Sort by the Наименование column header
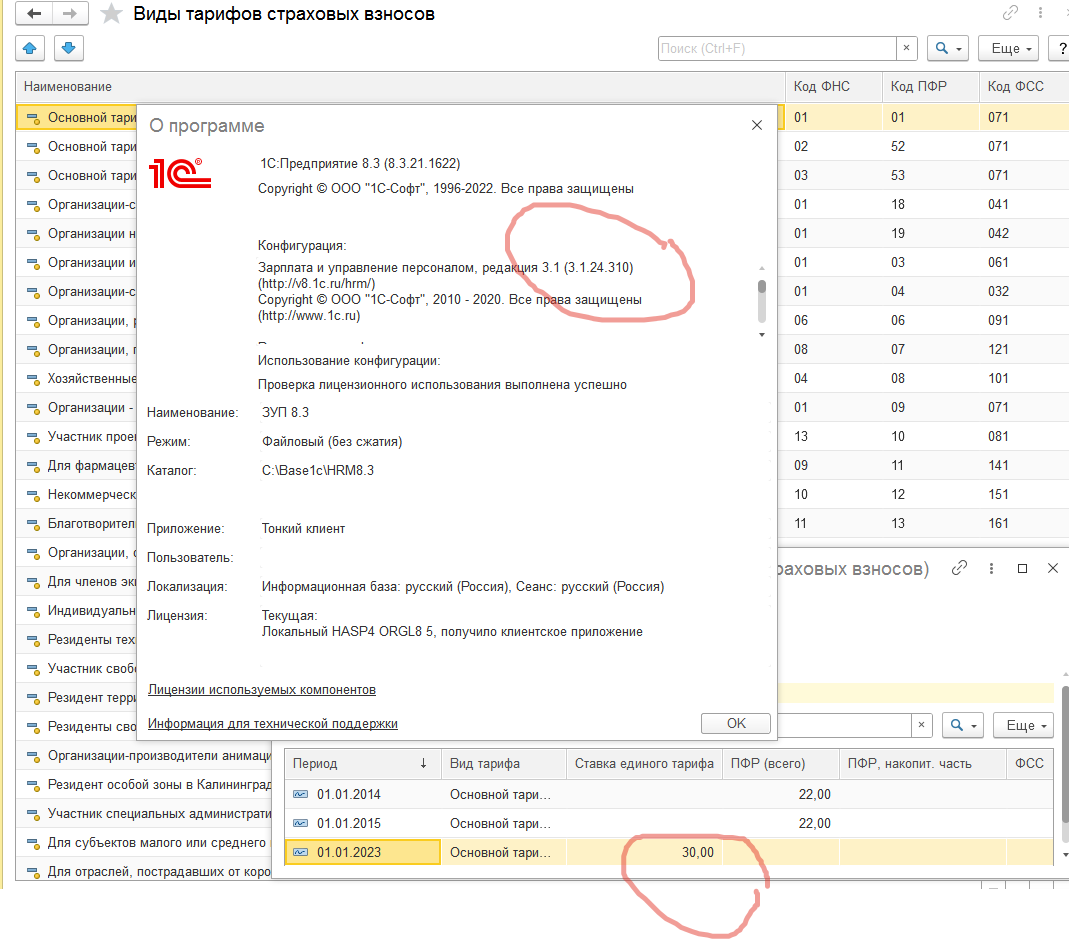 400,87
